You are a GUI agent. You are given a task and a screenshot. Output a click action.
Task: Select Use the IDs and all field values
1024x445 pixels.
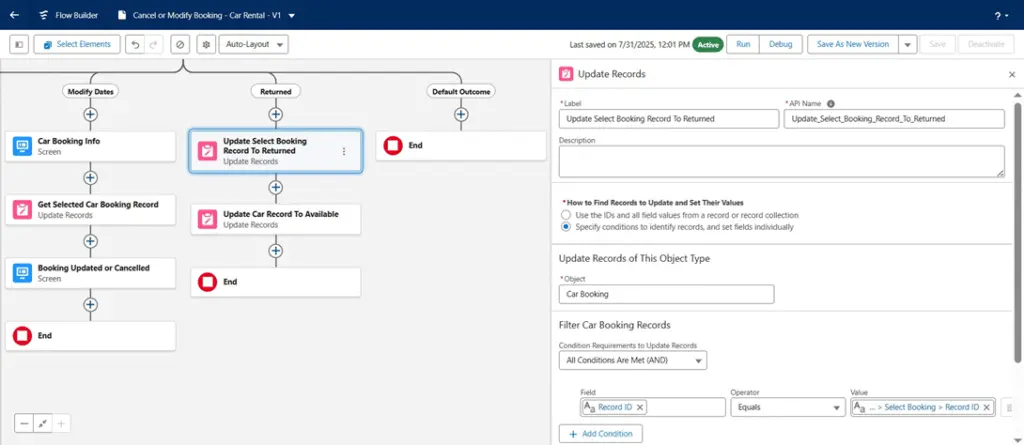(566, 215)
